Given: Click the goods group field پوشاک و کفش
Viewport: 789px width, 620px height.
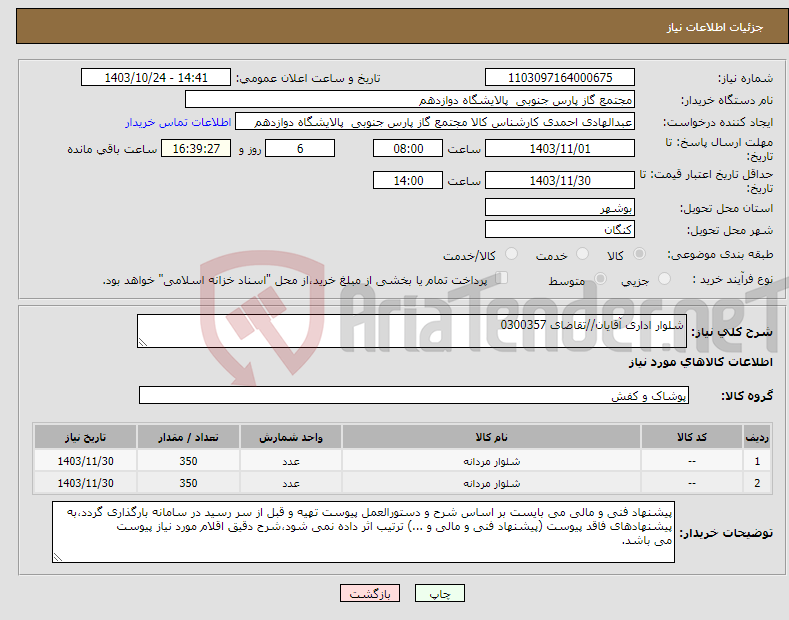Looking at the screenshot, I should pyautogui.click(x=414, y=396).
